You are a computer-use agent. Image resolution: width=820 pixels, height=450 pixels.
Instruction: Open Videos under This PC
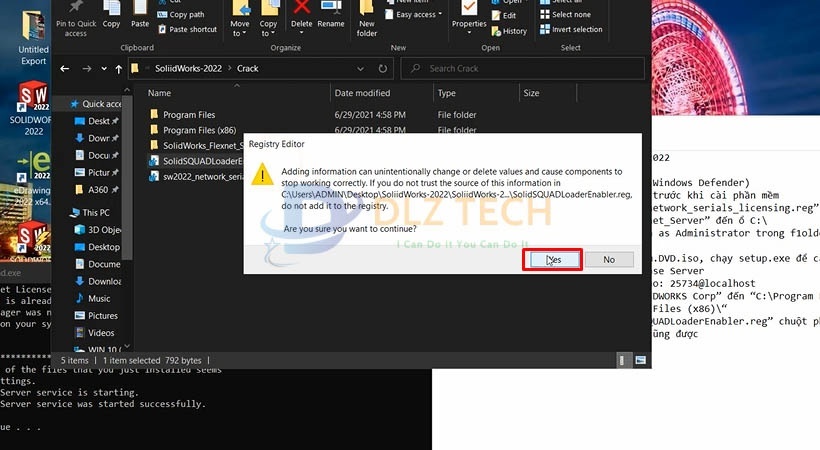95,333
